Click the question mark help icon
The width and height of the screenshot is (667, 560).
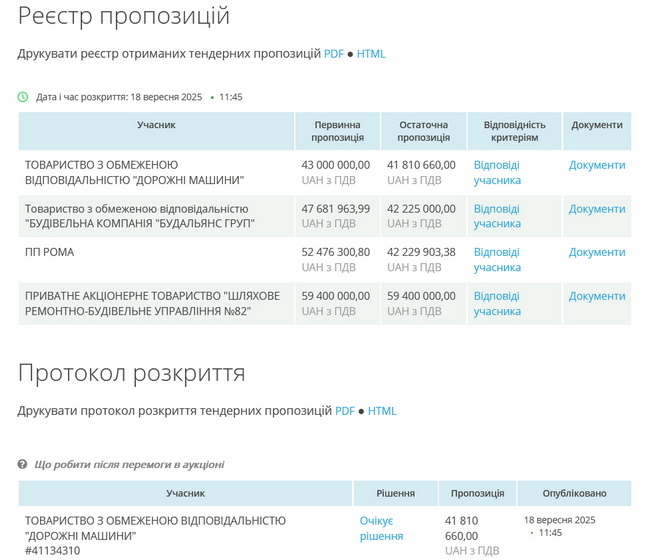23,465
